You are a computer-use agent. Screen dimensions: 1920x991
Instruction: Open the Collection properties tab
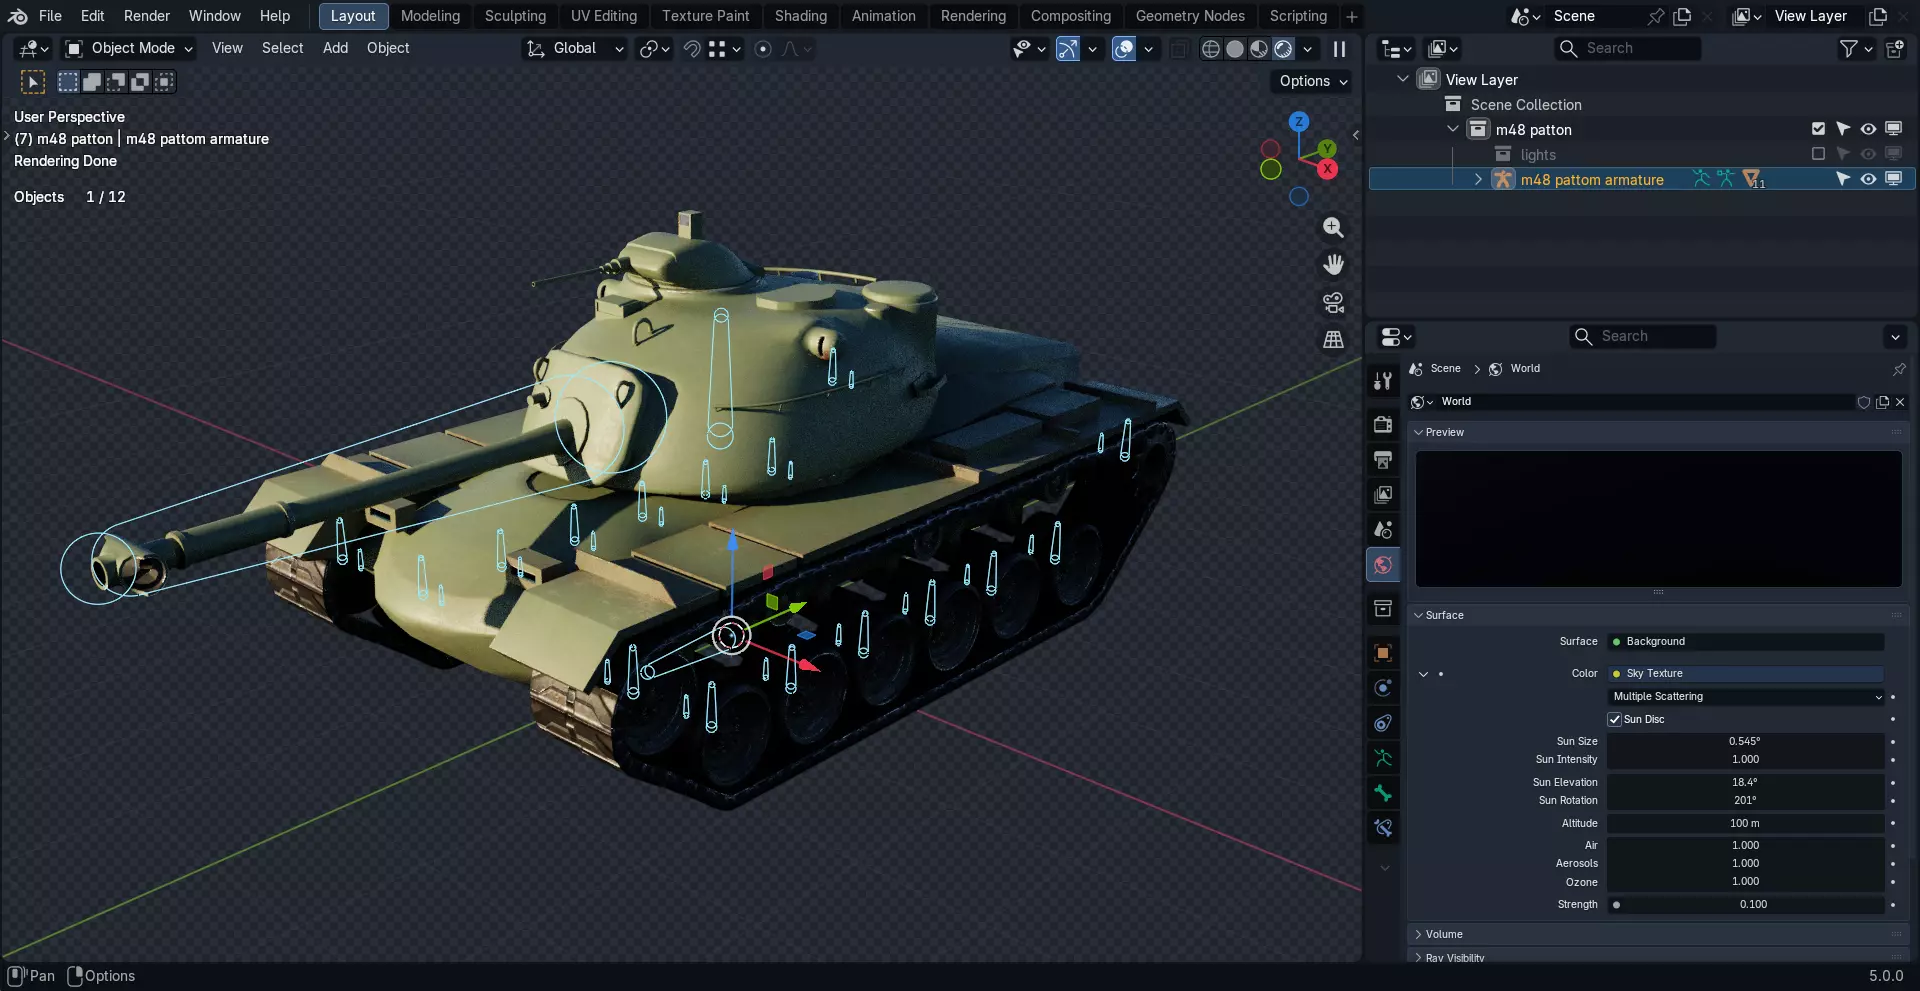[x=1383, y=609]
